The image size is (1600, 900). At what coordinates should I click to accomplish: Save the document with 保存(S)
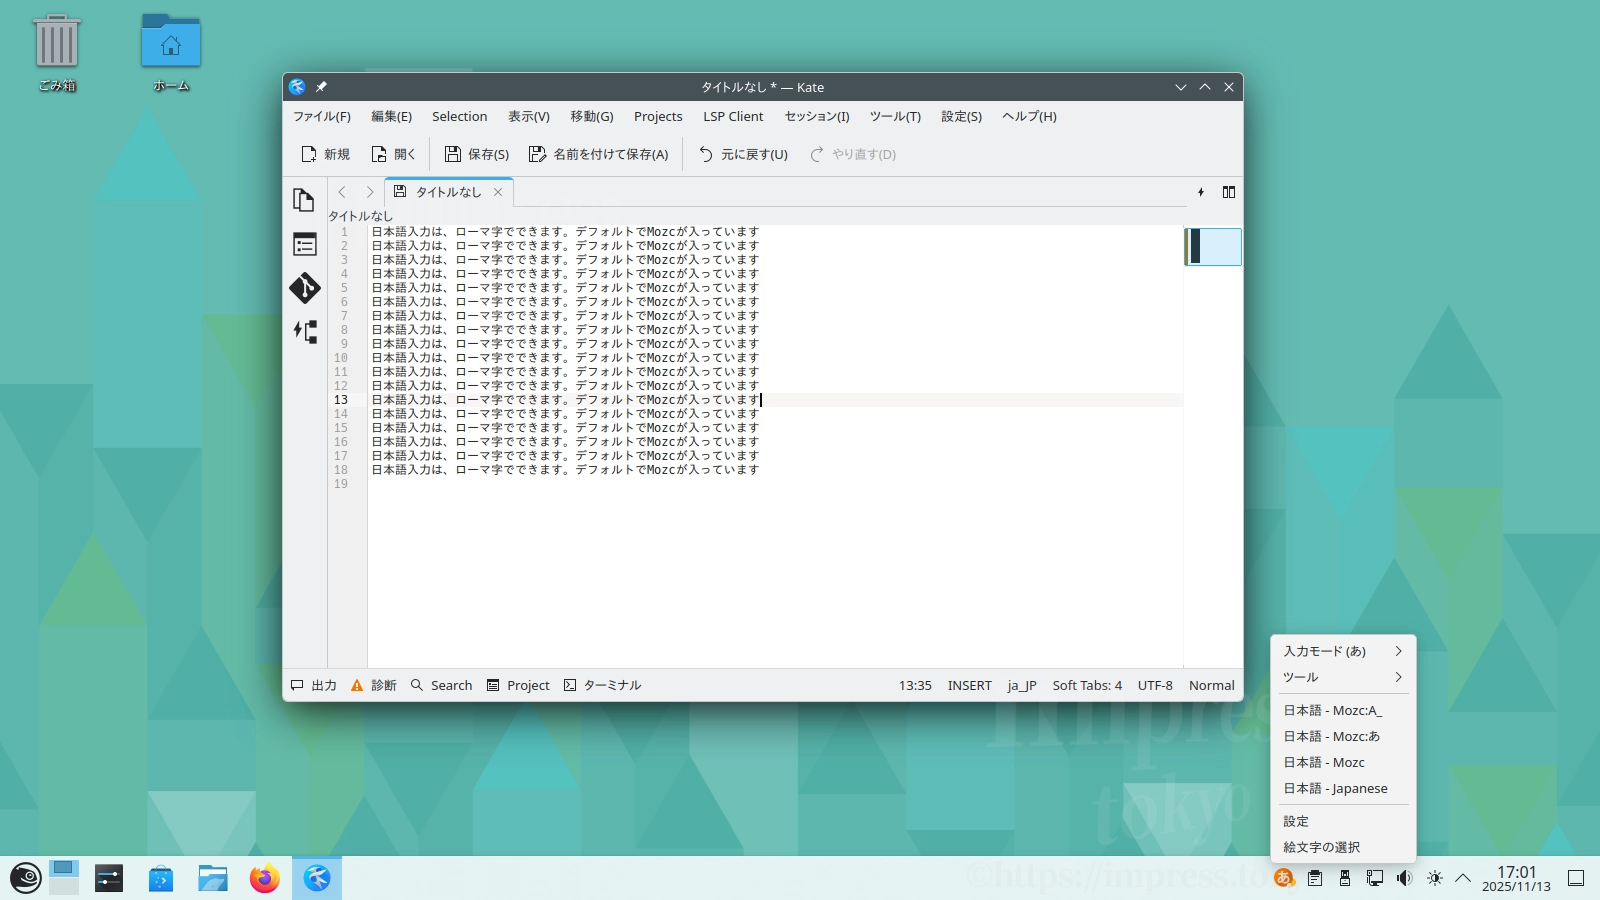477,154
